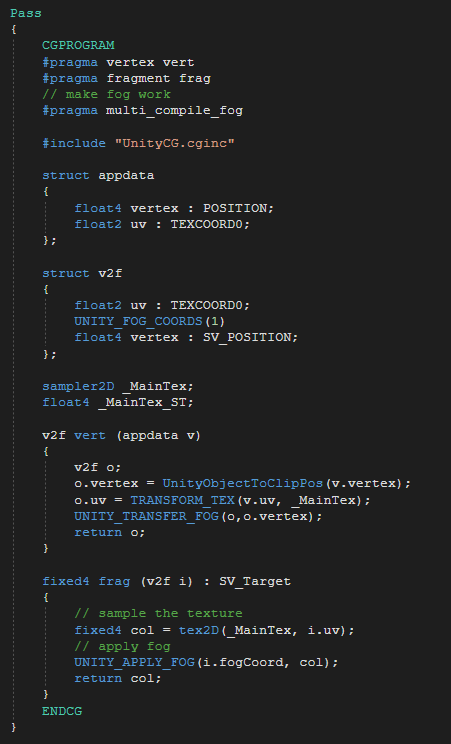Image resolution: width=451 pixels, height=744 pixels.
Task: Click the POSITION semantic in appdata
Action: pyautogui.click(x=235, y=208)
